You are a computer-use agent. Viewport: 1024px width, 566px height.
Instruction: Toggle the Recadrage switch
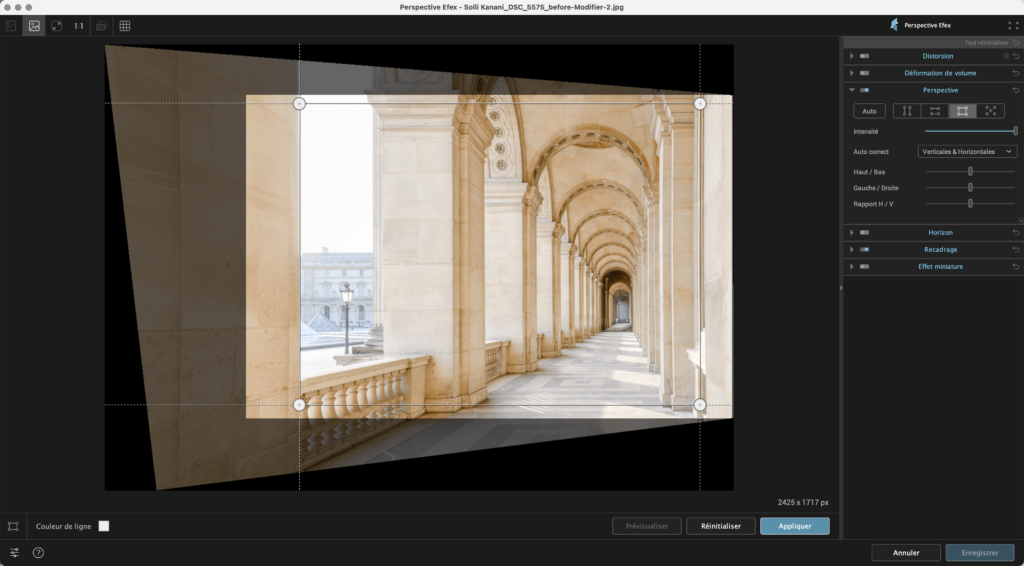tap(865, 249)
